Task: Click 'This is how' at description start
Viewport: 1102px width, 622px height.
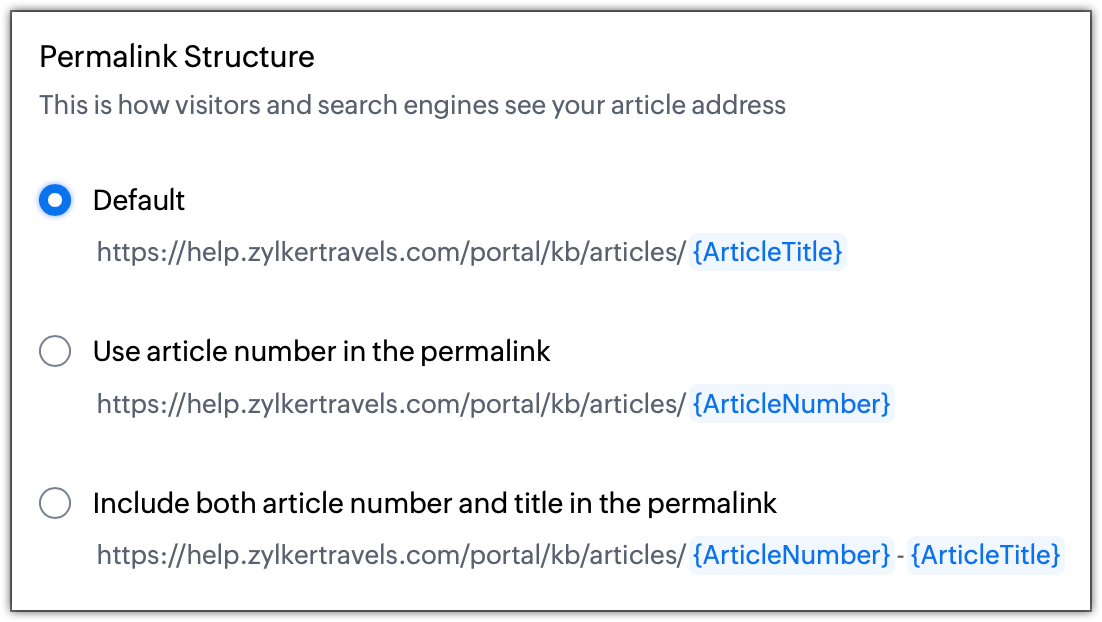Action: click(x=104, y=105)
